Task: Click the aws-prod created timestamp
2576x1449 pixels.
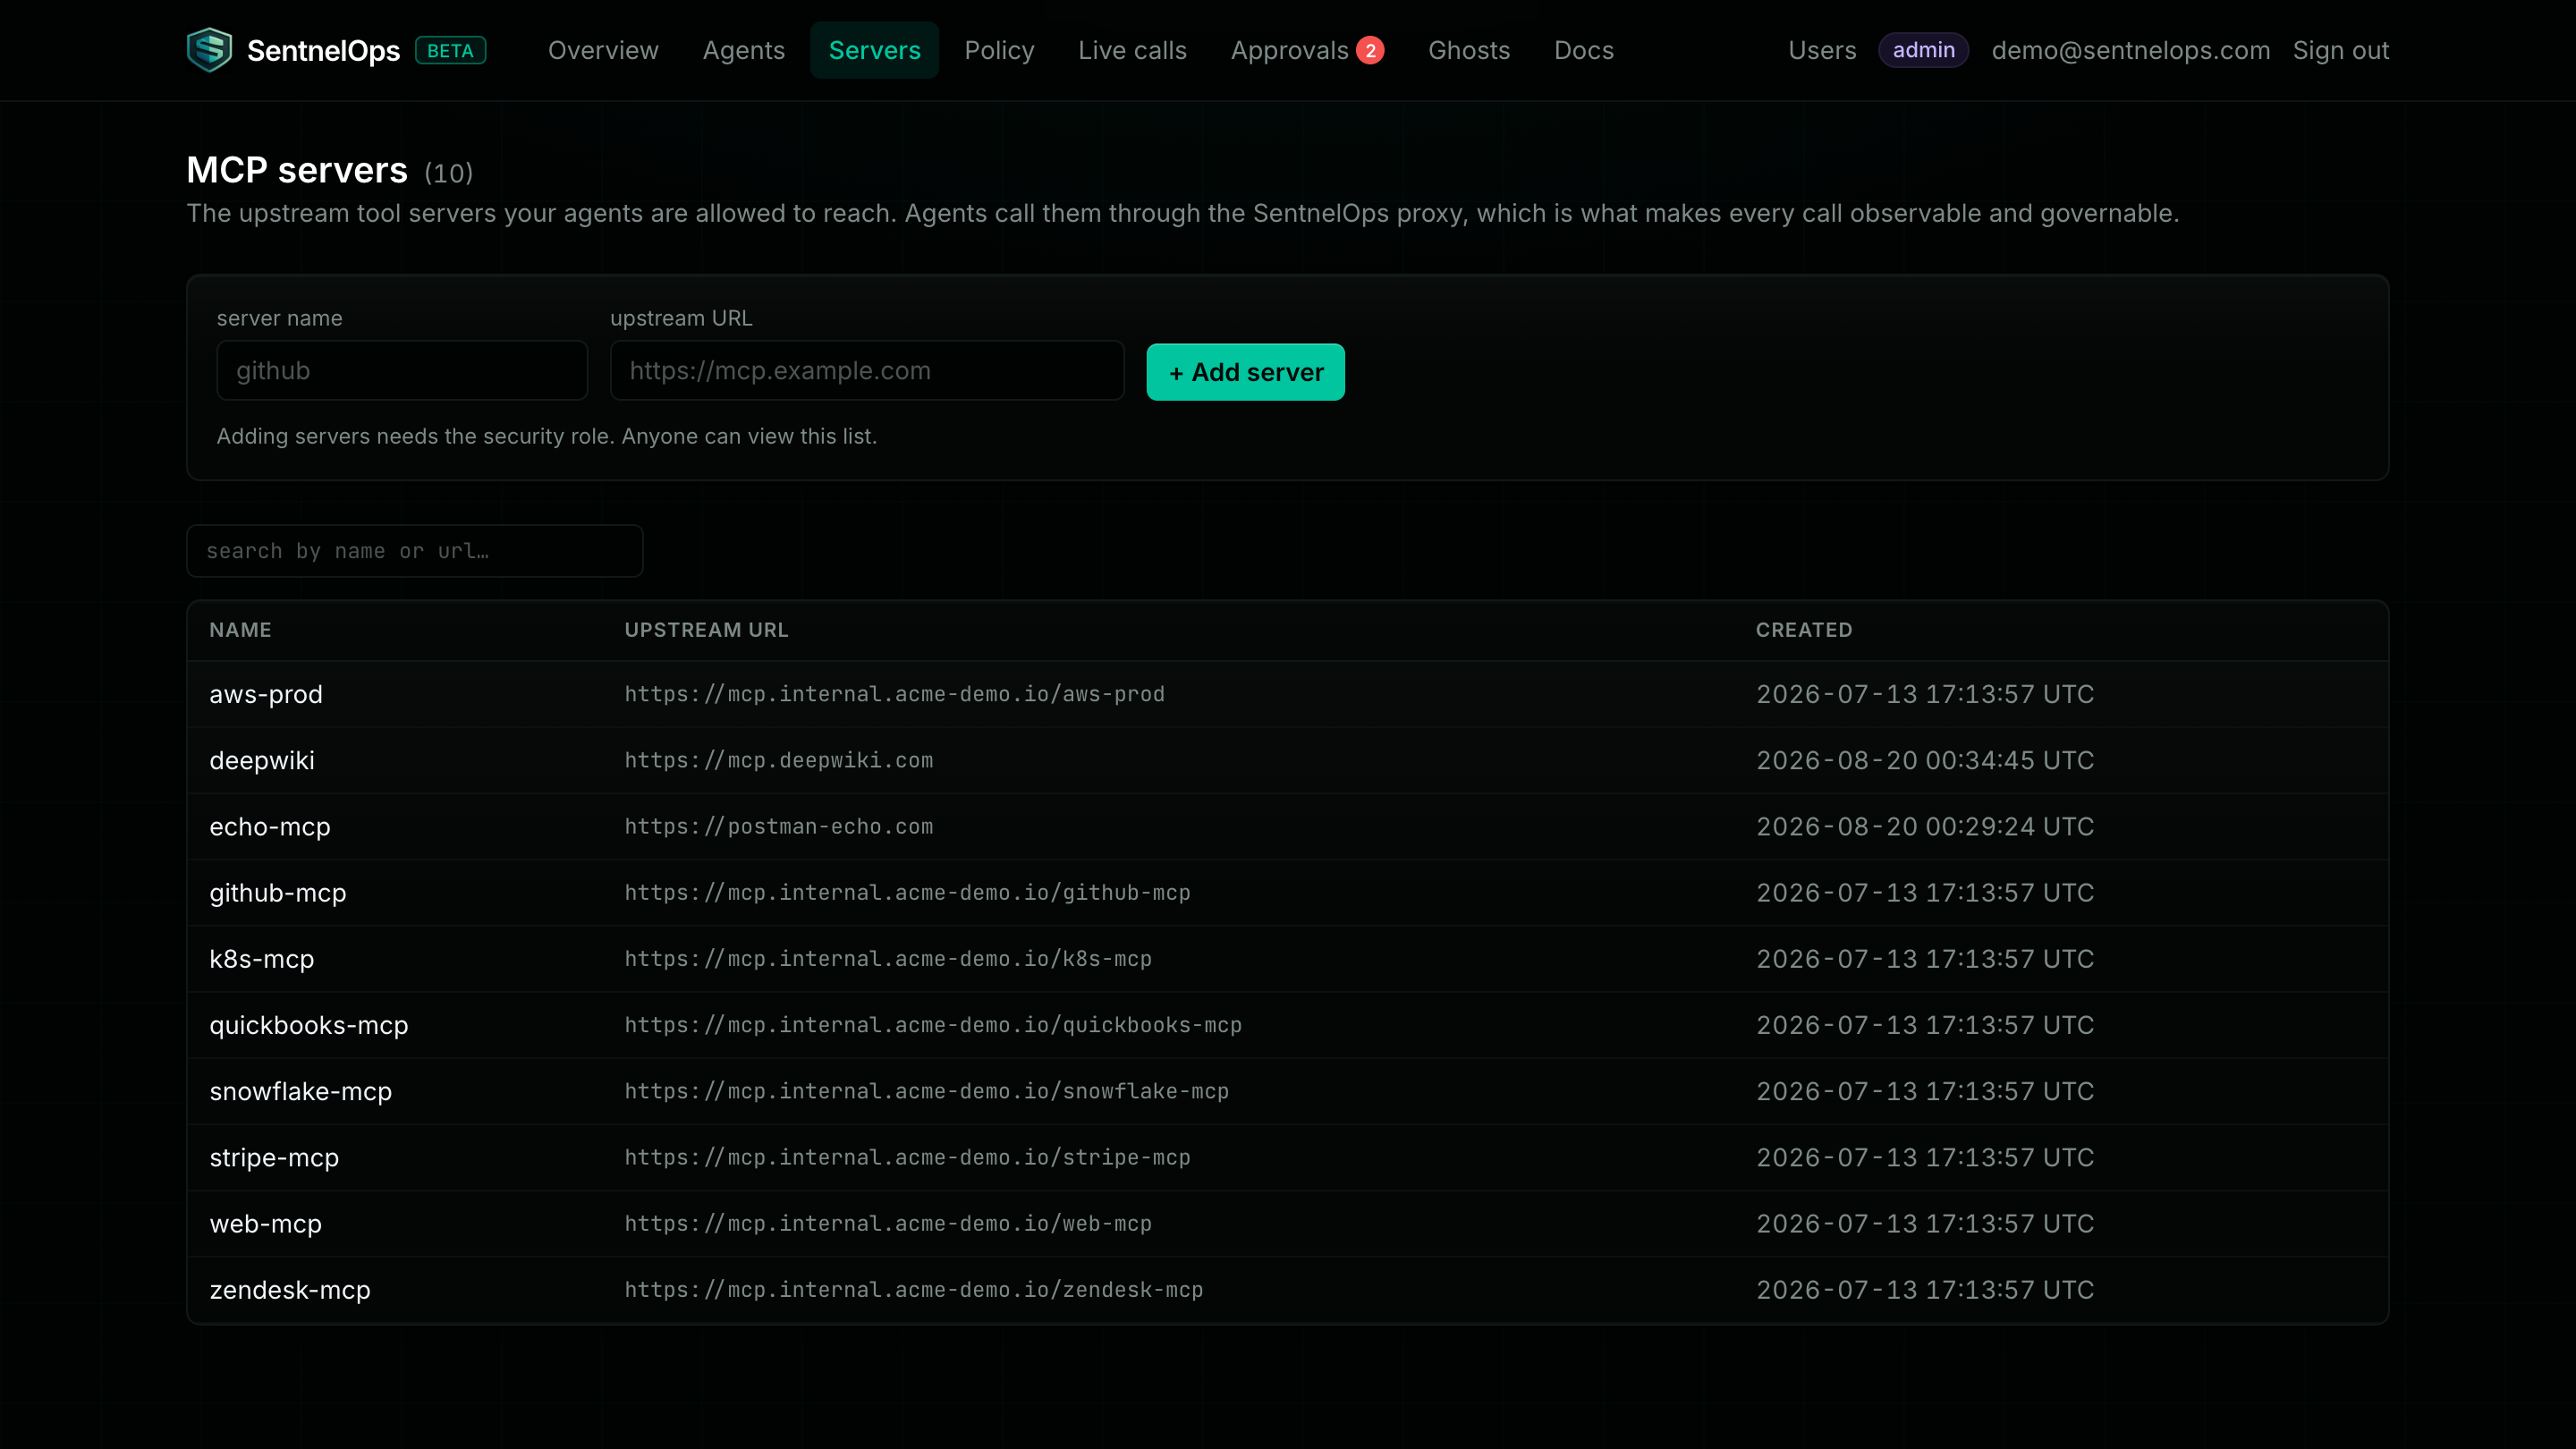Action: pos(1924,694)
